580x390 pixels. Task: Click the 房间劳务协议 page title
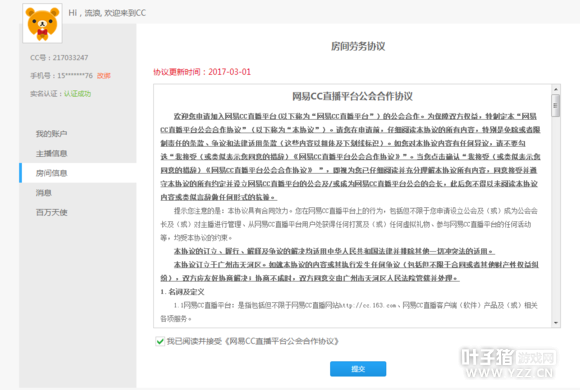[x=358, y=46]
